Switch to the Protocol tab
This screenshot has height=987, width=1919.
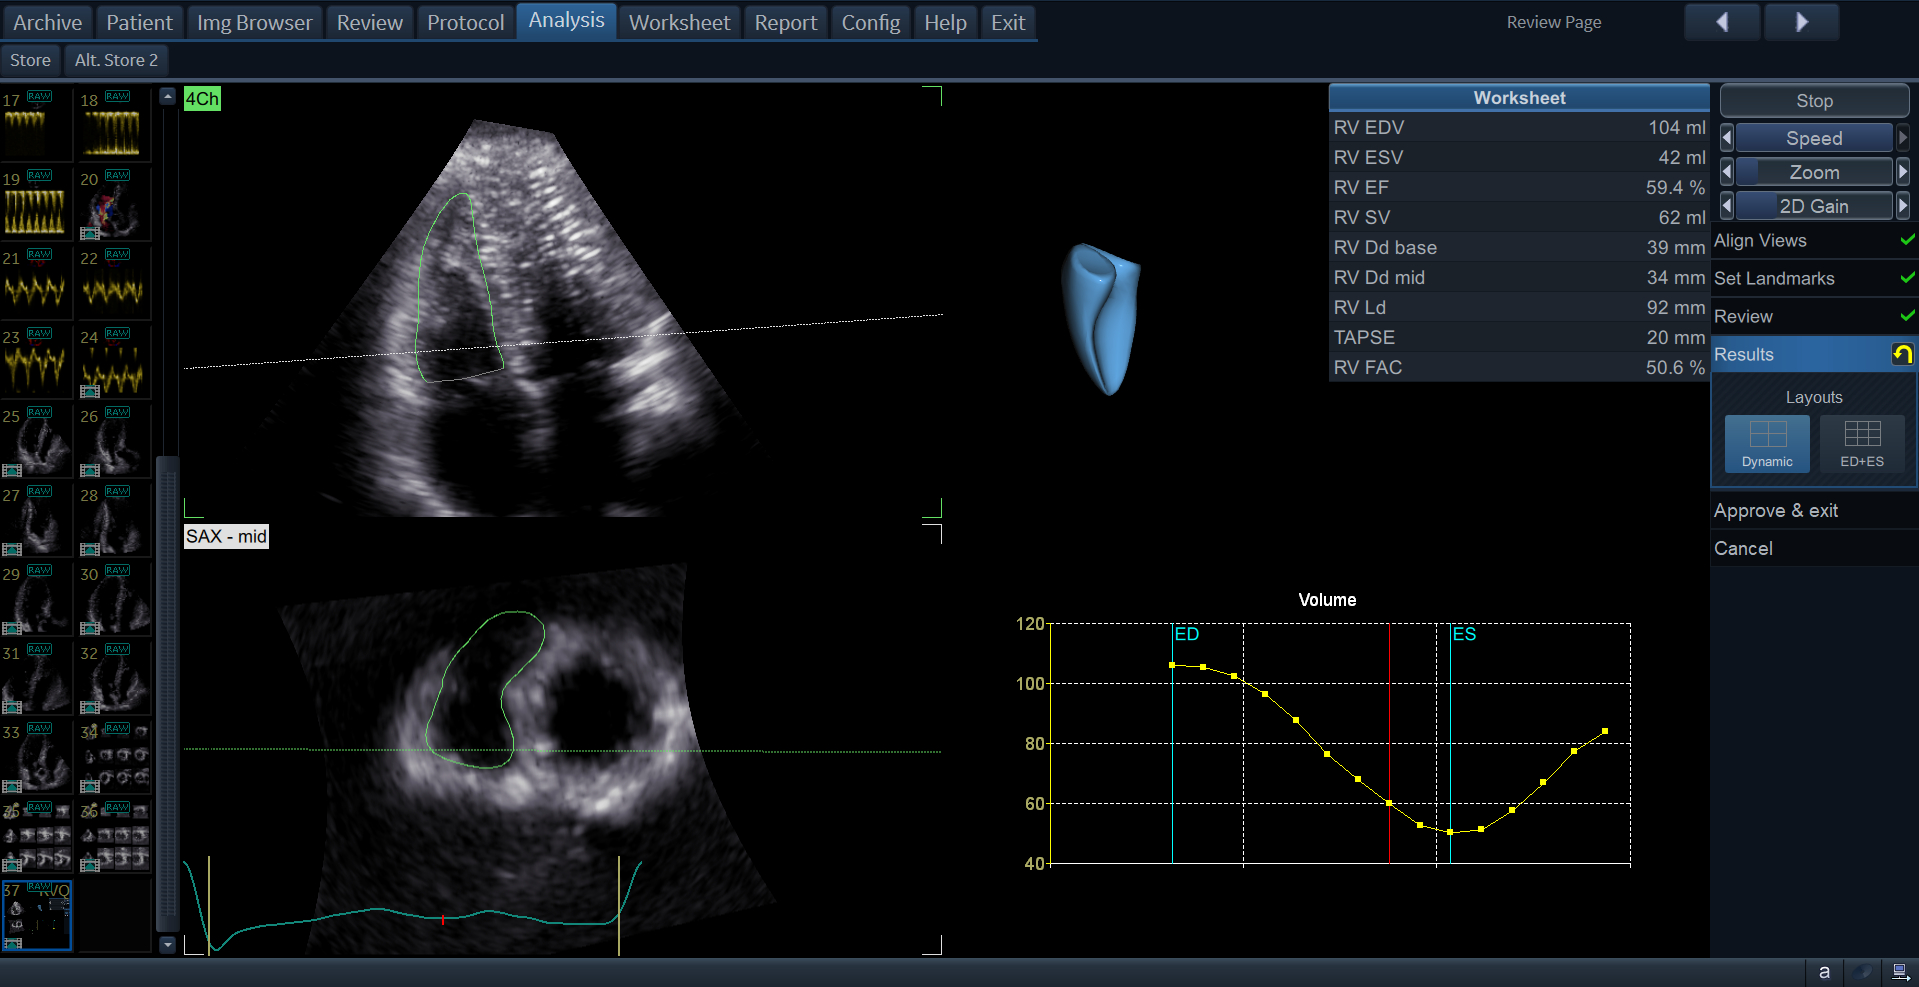(x=465, y=22)
